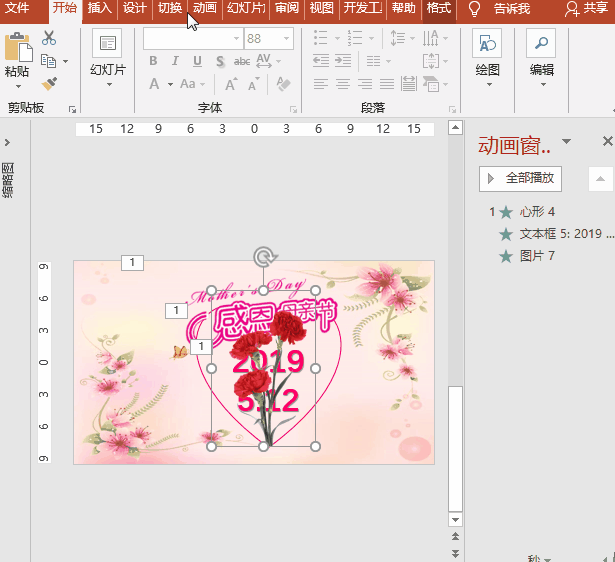Switch to the Review tab
The image size is (615, 562).
point(287,8)
